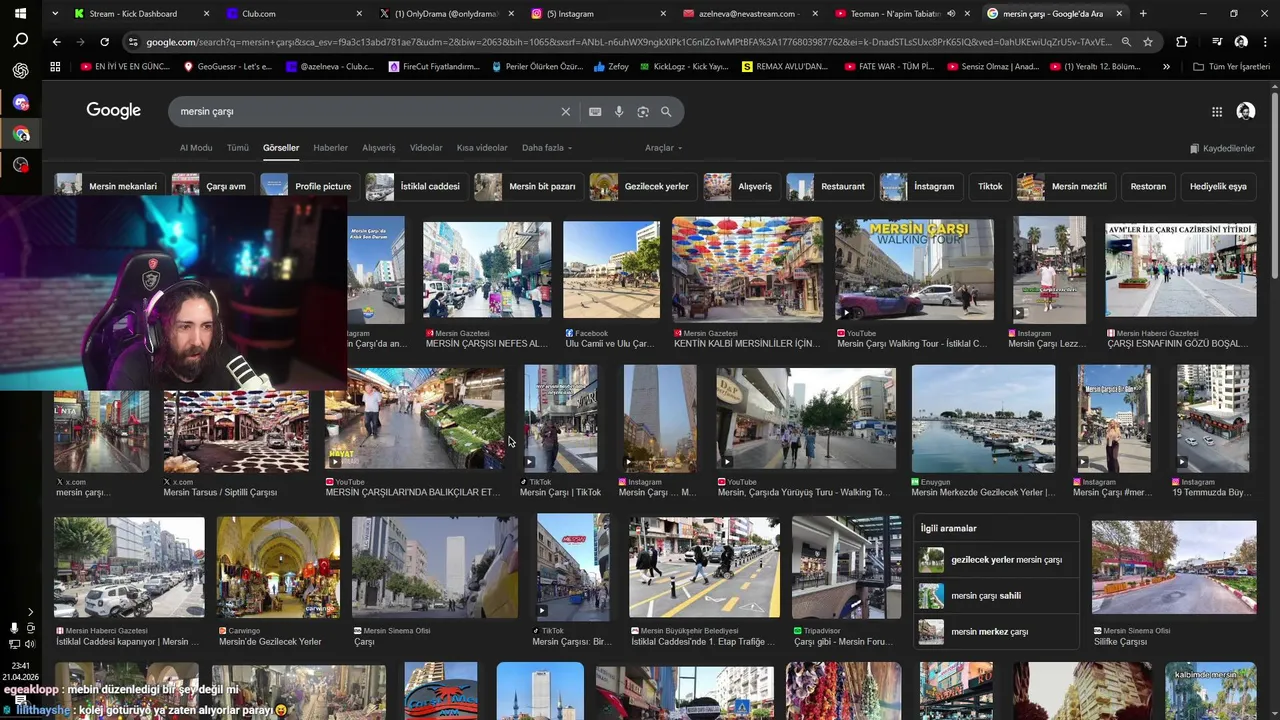
Task: Open REMAX AVLU'DAN bookmark
Action: coord(785,67)
